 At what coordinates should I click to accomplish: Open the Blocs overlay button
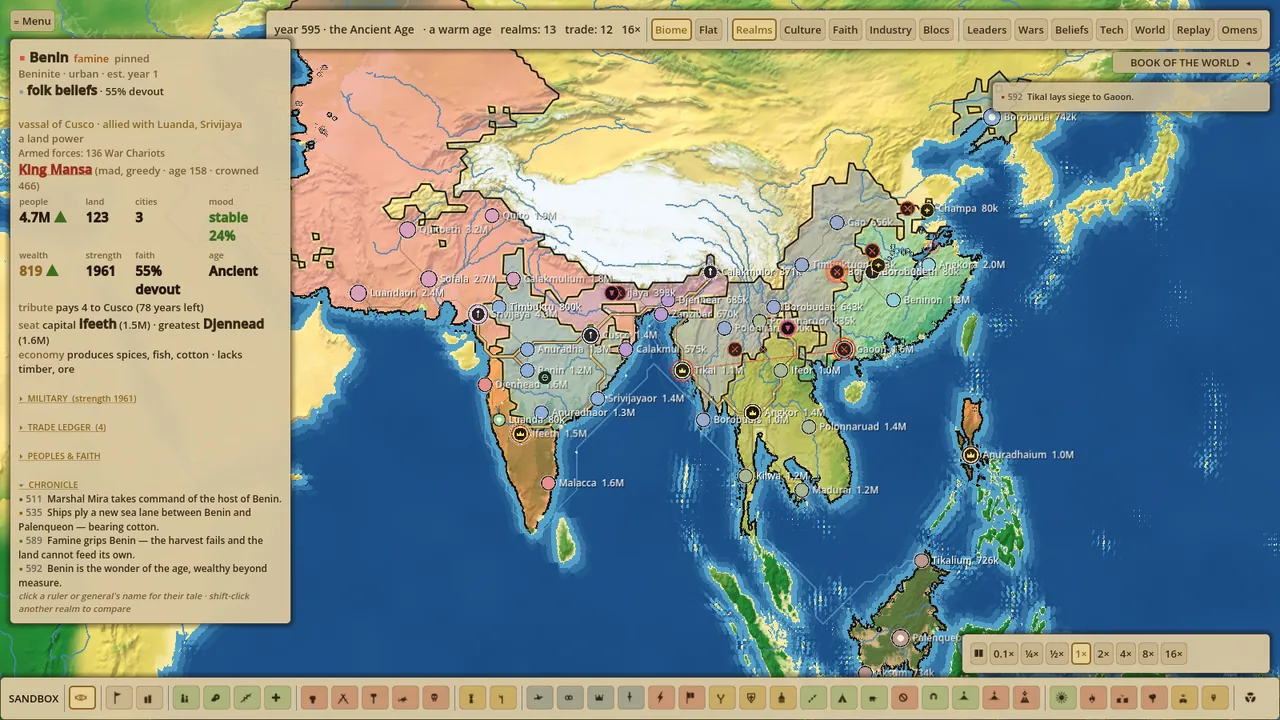(x=936, y=30)
